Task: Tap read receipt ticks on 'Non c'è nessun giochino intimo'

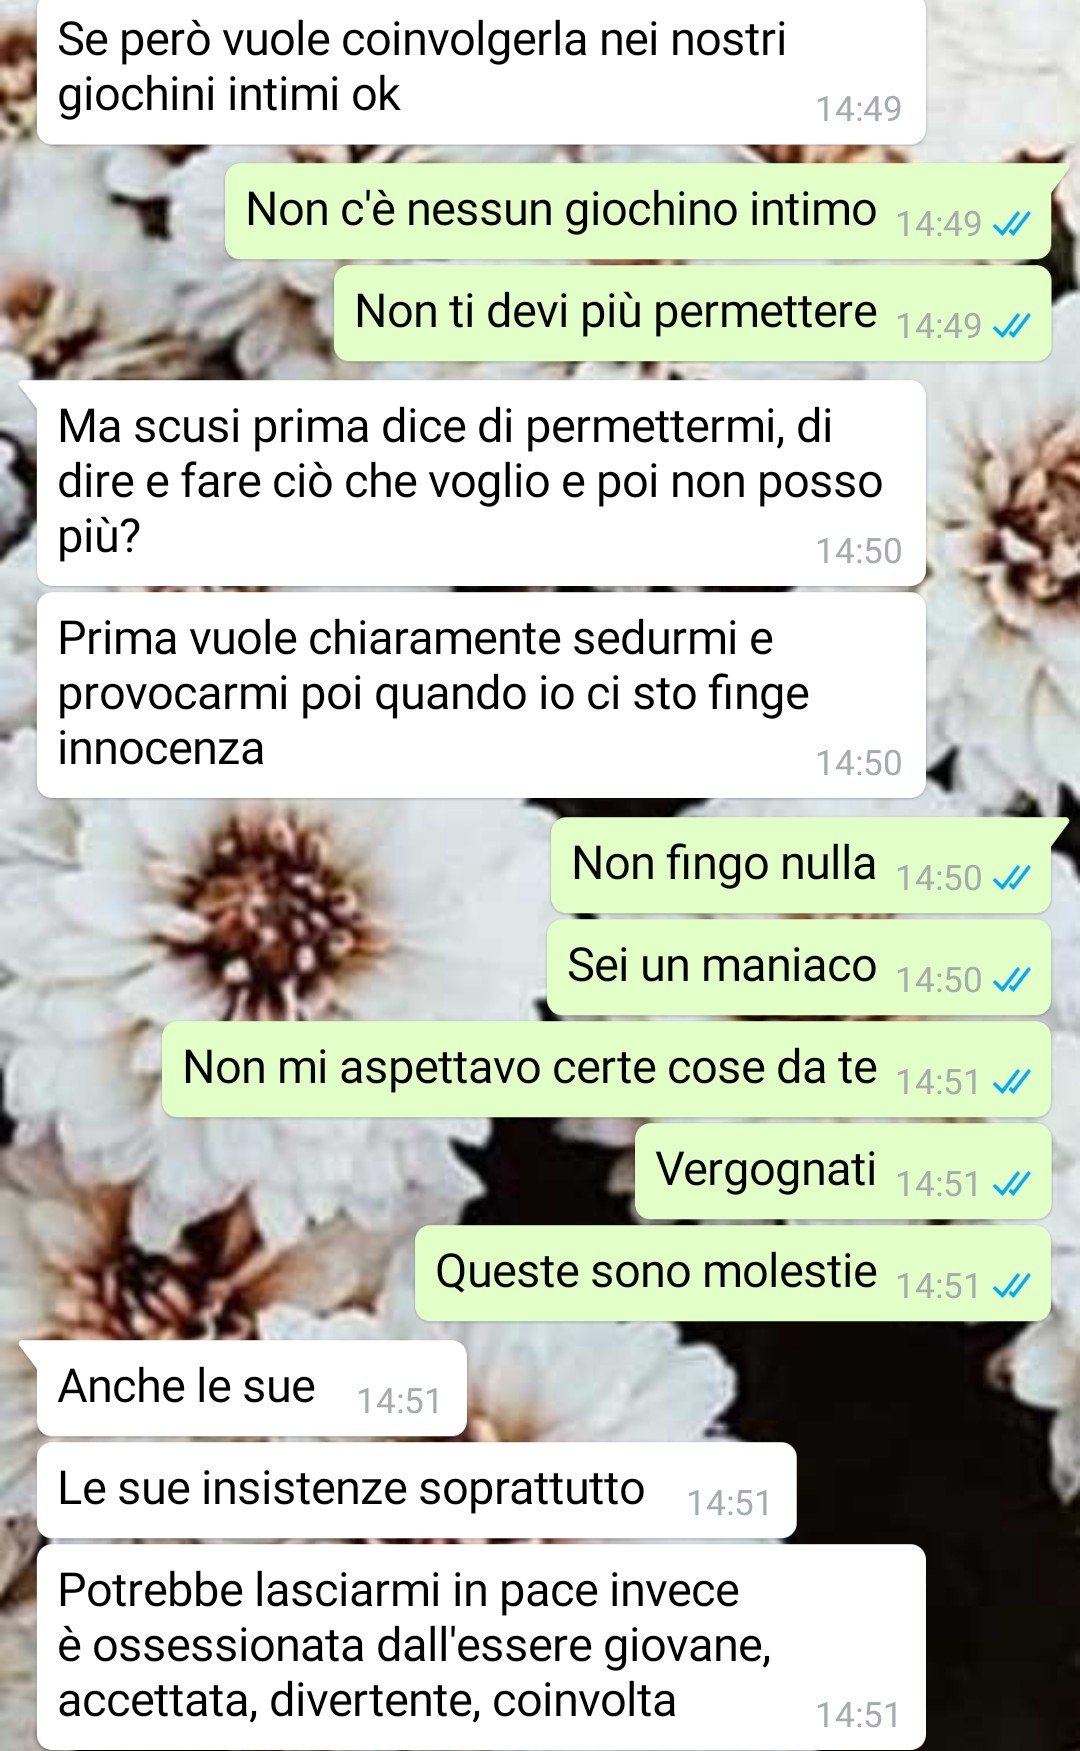Action: [x=1011, y=225]
